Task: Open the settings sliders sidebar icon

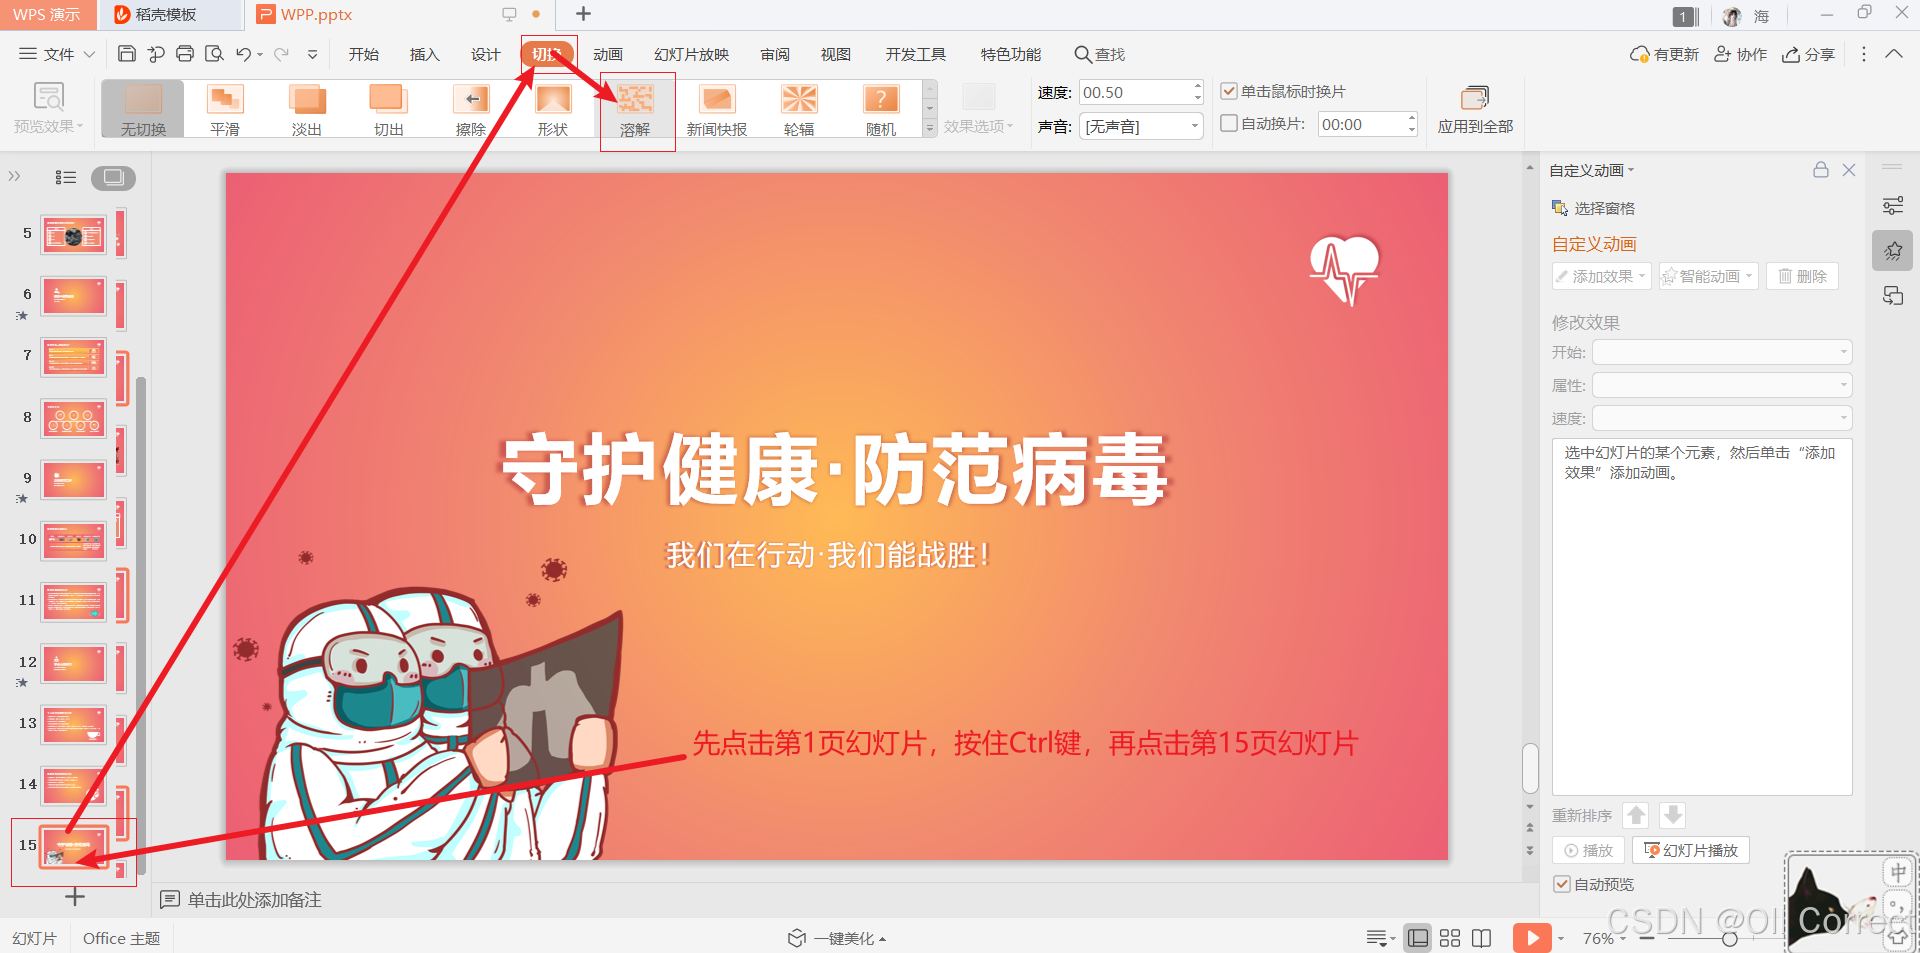Action: pyautogui.click(x=1893, y=206)
